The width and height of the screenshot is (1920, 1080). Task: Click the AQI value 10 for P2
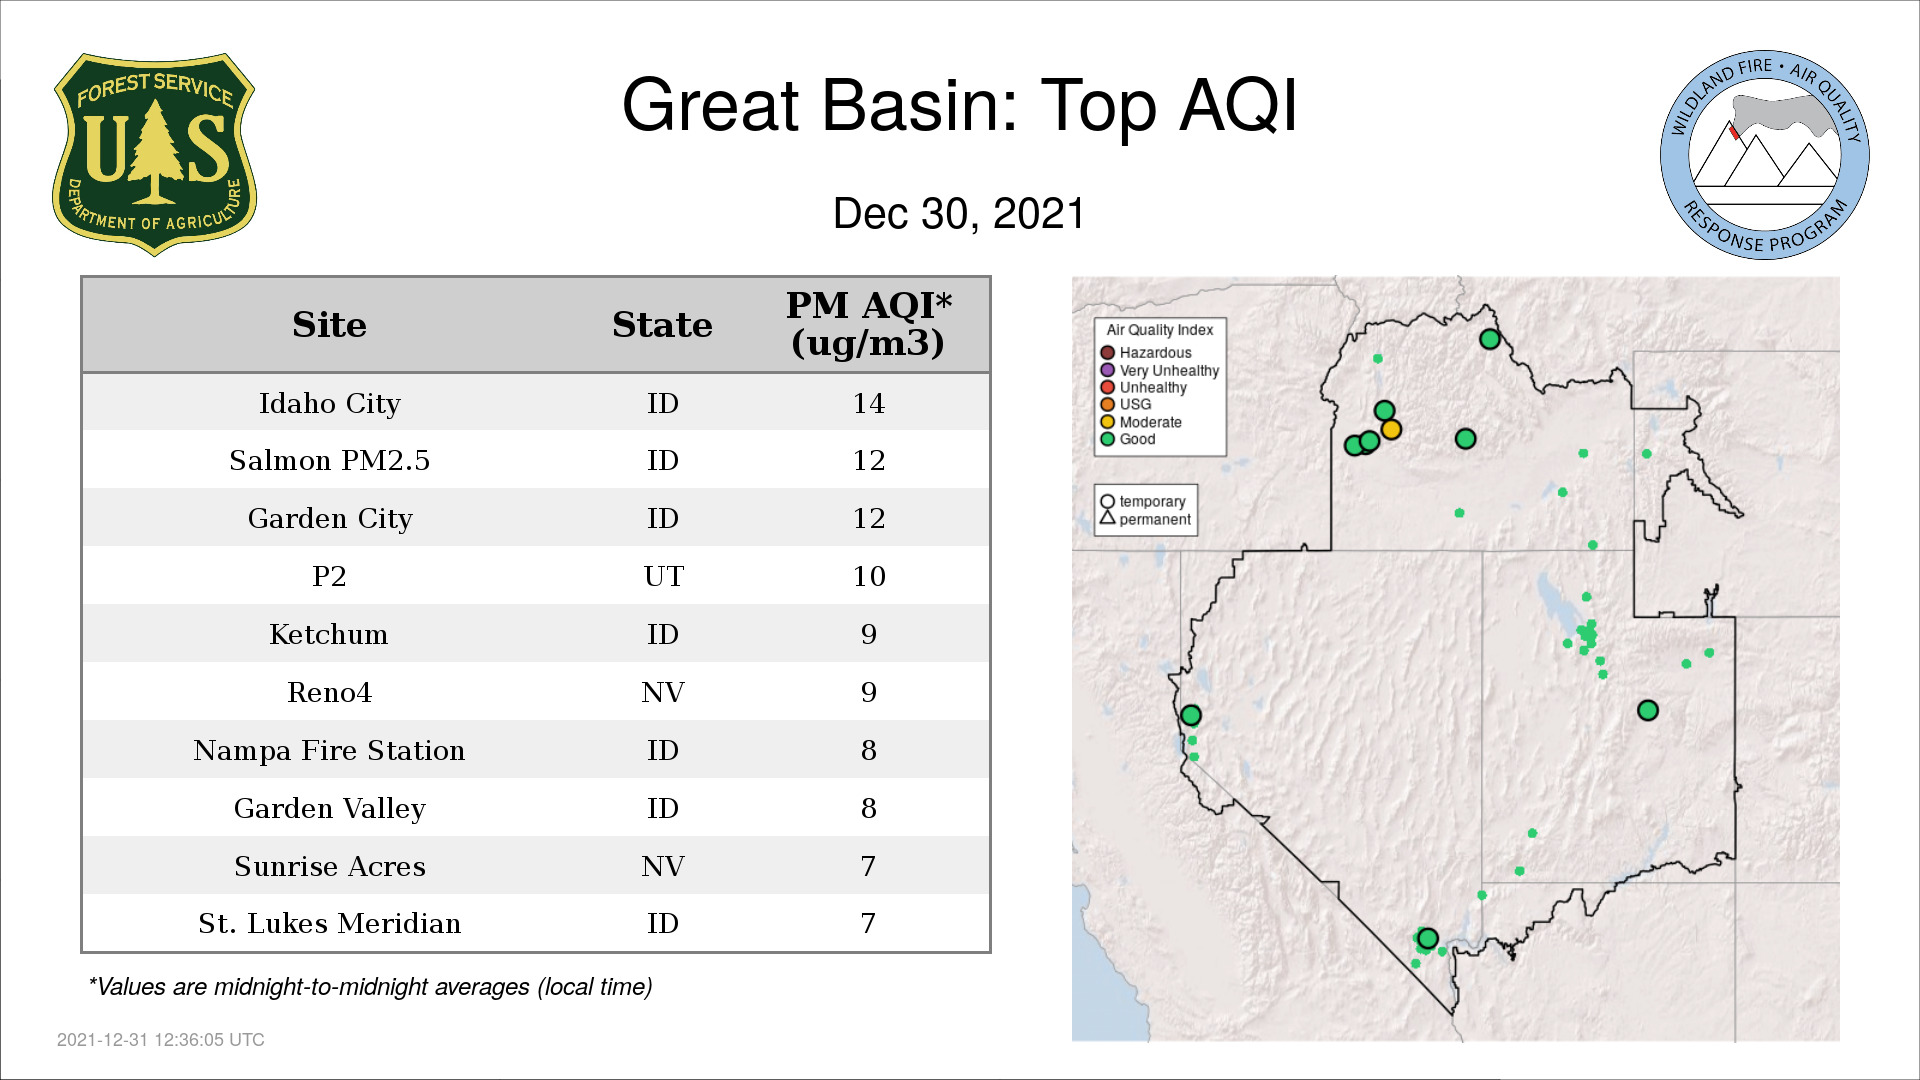pyautogui.click(x=868, y=576)
